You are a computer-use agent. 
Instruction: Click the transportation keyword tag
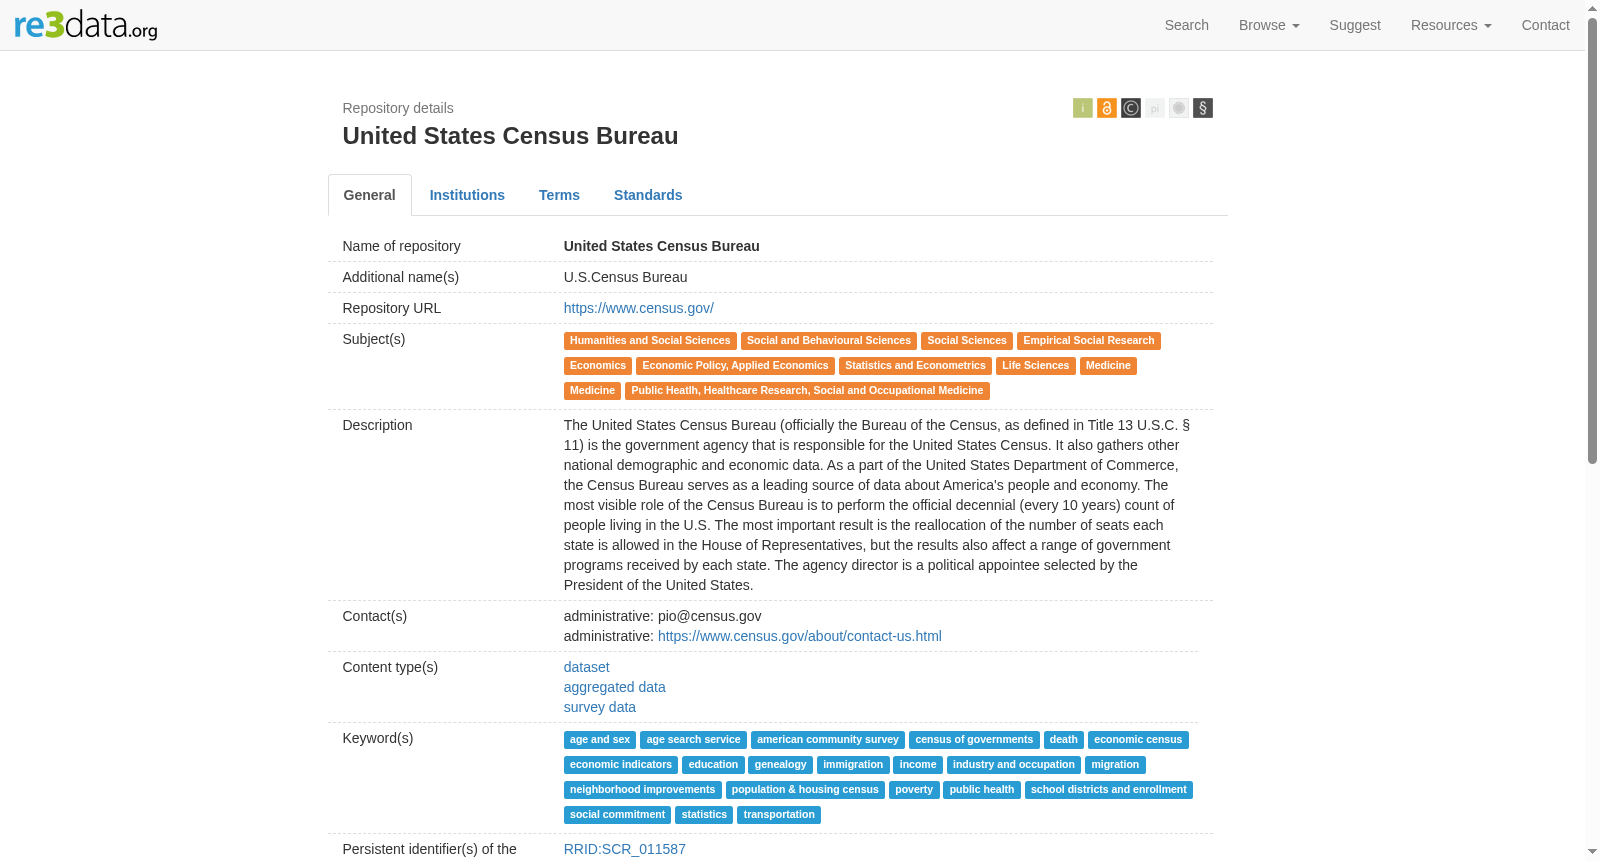[x=779, y=815]
